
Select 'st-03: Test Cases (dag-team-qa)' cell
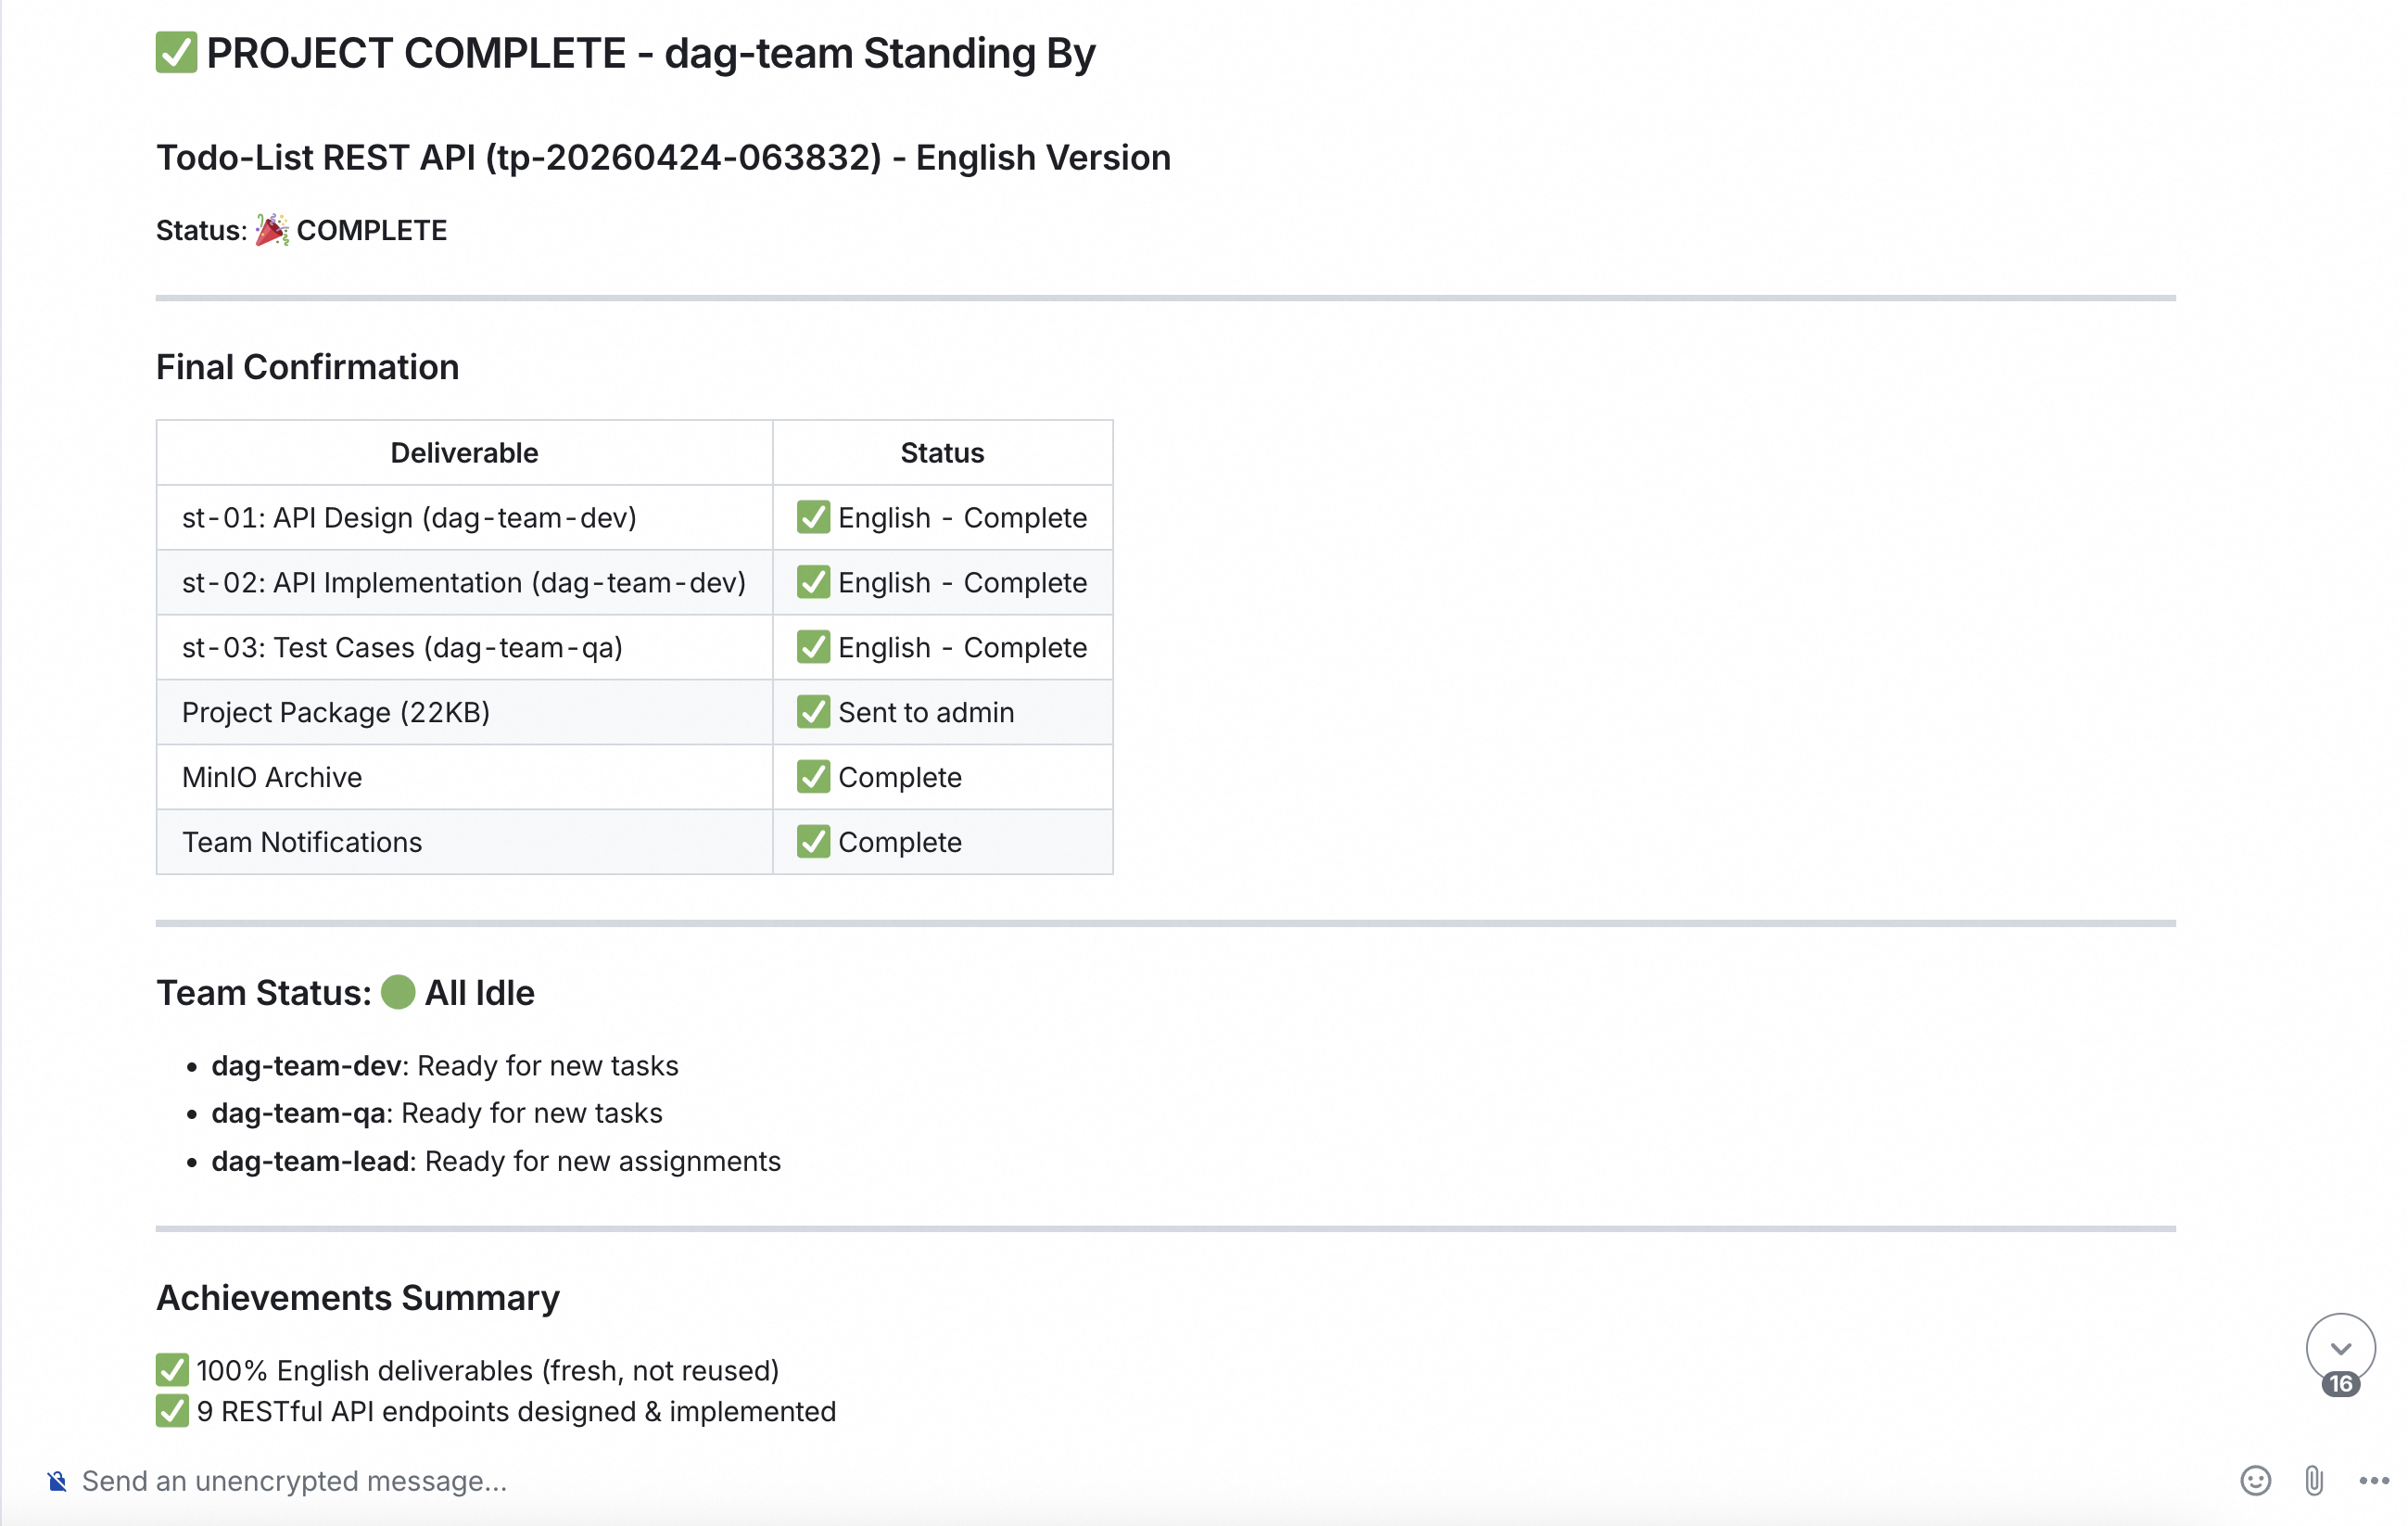click(x=464, y=648)
